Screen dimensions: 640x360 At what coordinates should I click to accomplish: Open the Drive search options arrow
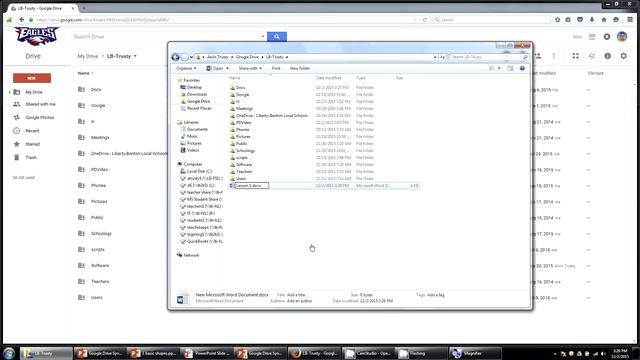coord(263,37)
